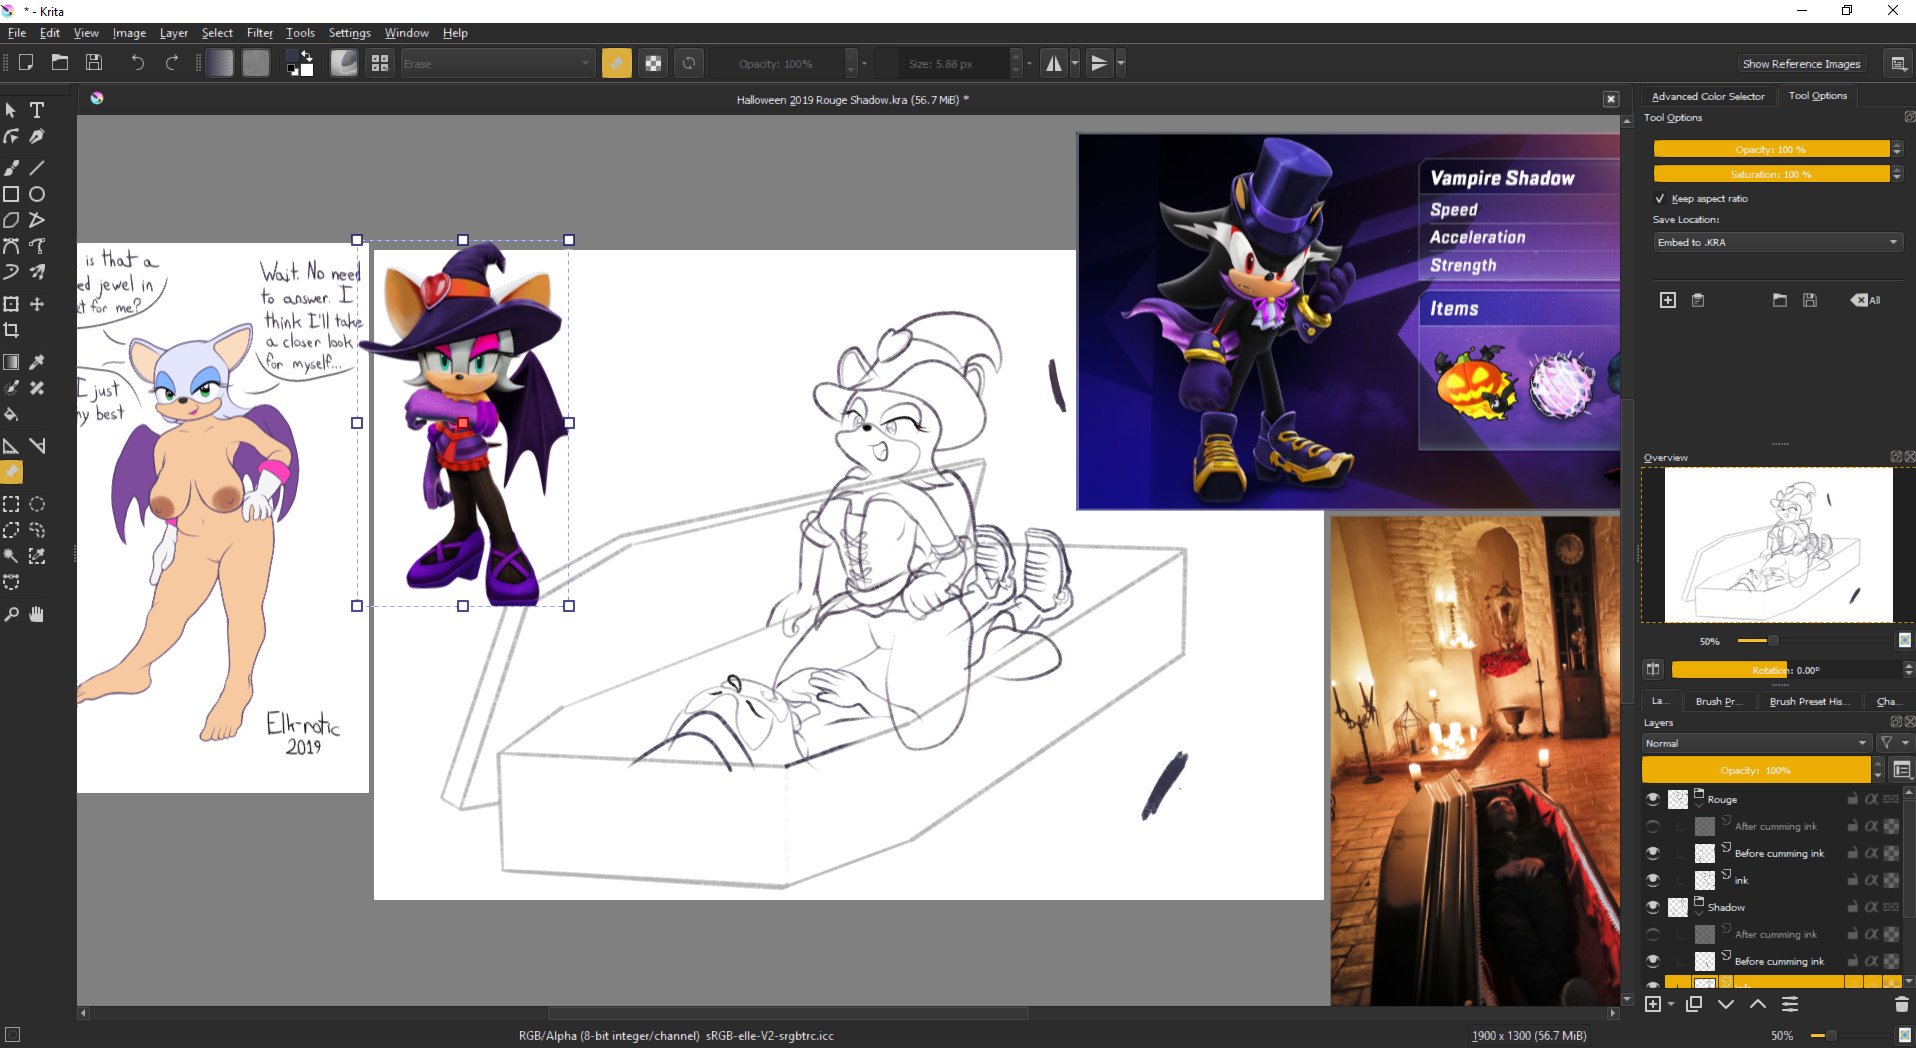Switch to the Advanced Color Selector tab
The width and height of the screenshot is (1916, 1048).
[x=1708, y=96]
